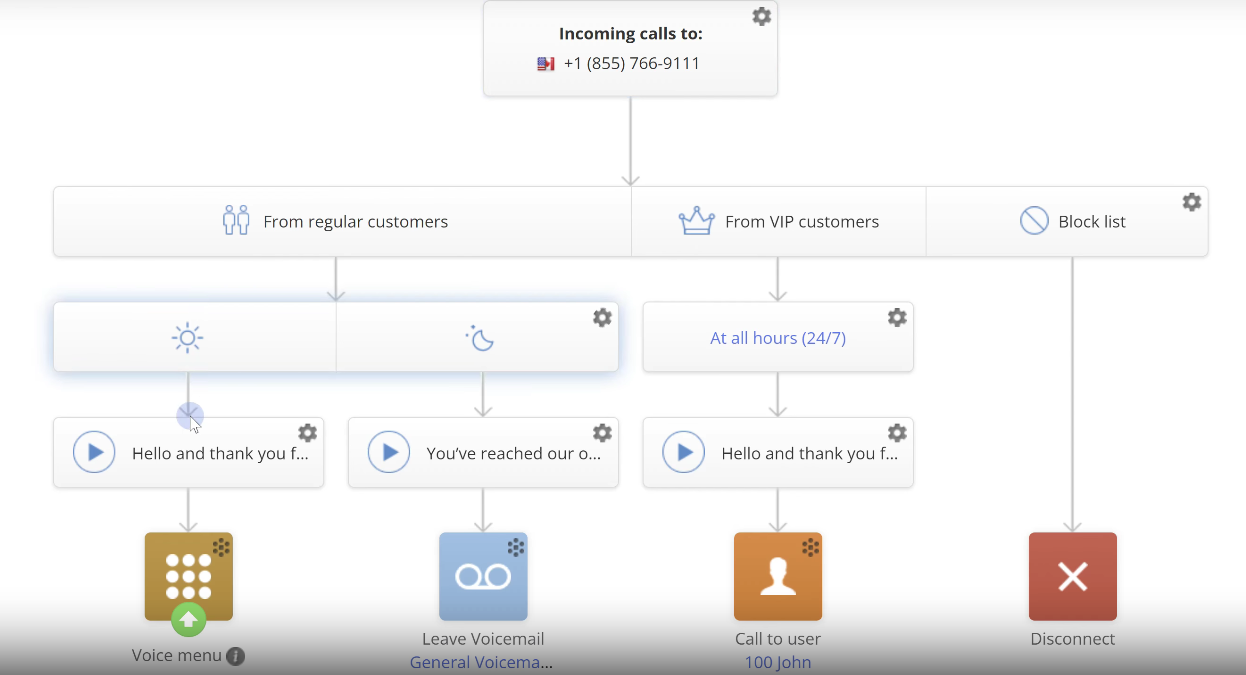Click the "Incoming calls to:" heading
1246x675 pixels.
[x=631, y=34]
